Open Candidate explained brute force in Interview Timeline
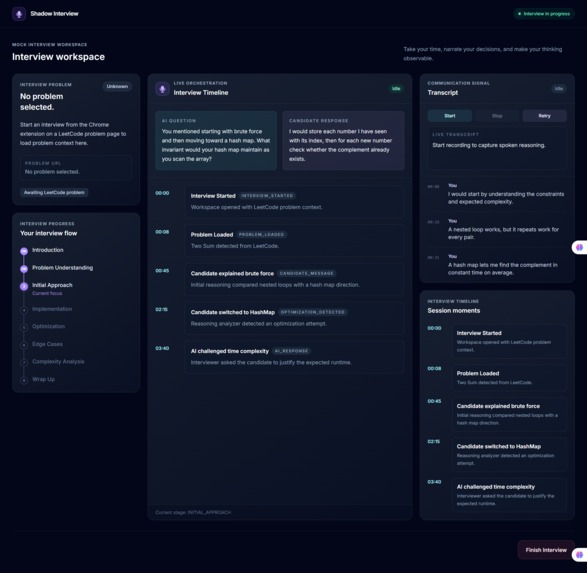This screenshot has width=587, height=573. 294,279
